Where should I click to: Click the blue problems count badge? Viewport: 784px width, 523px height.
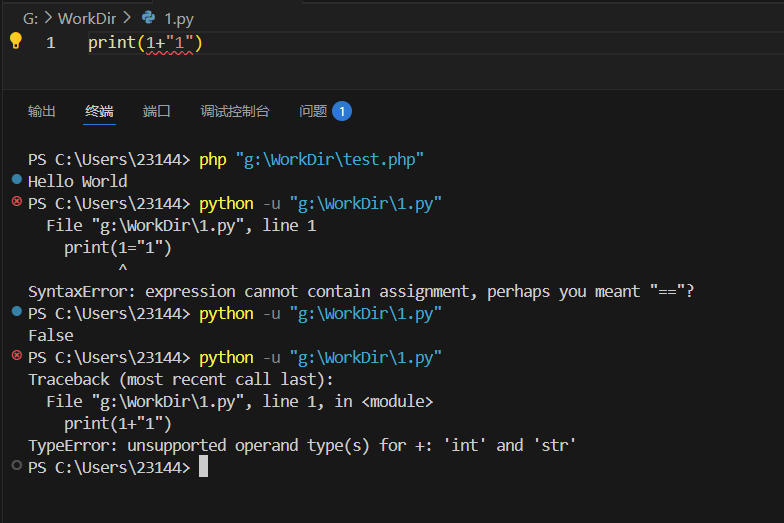click(341, 111)
